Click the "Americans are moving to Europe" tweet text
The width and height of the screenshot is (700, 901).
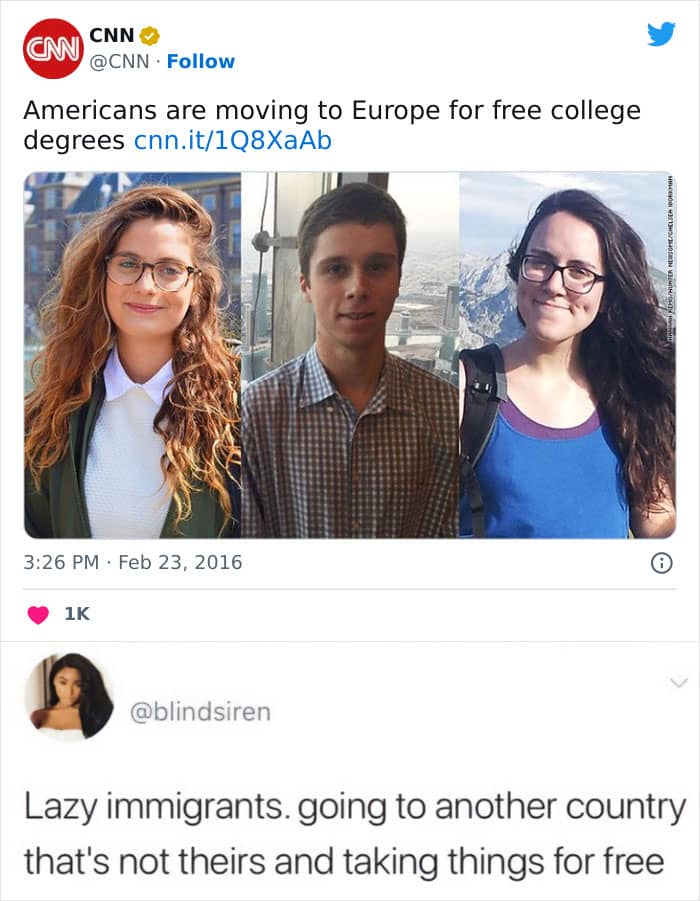331,111
